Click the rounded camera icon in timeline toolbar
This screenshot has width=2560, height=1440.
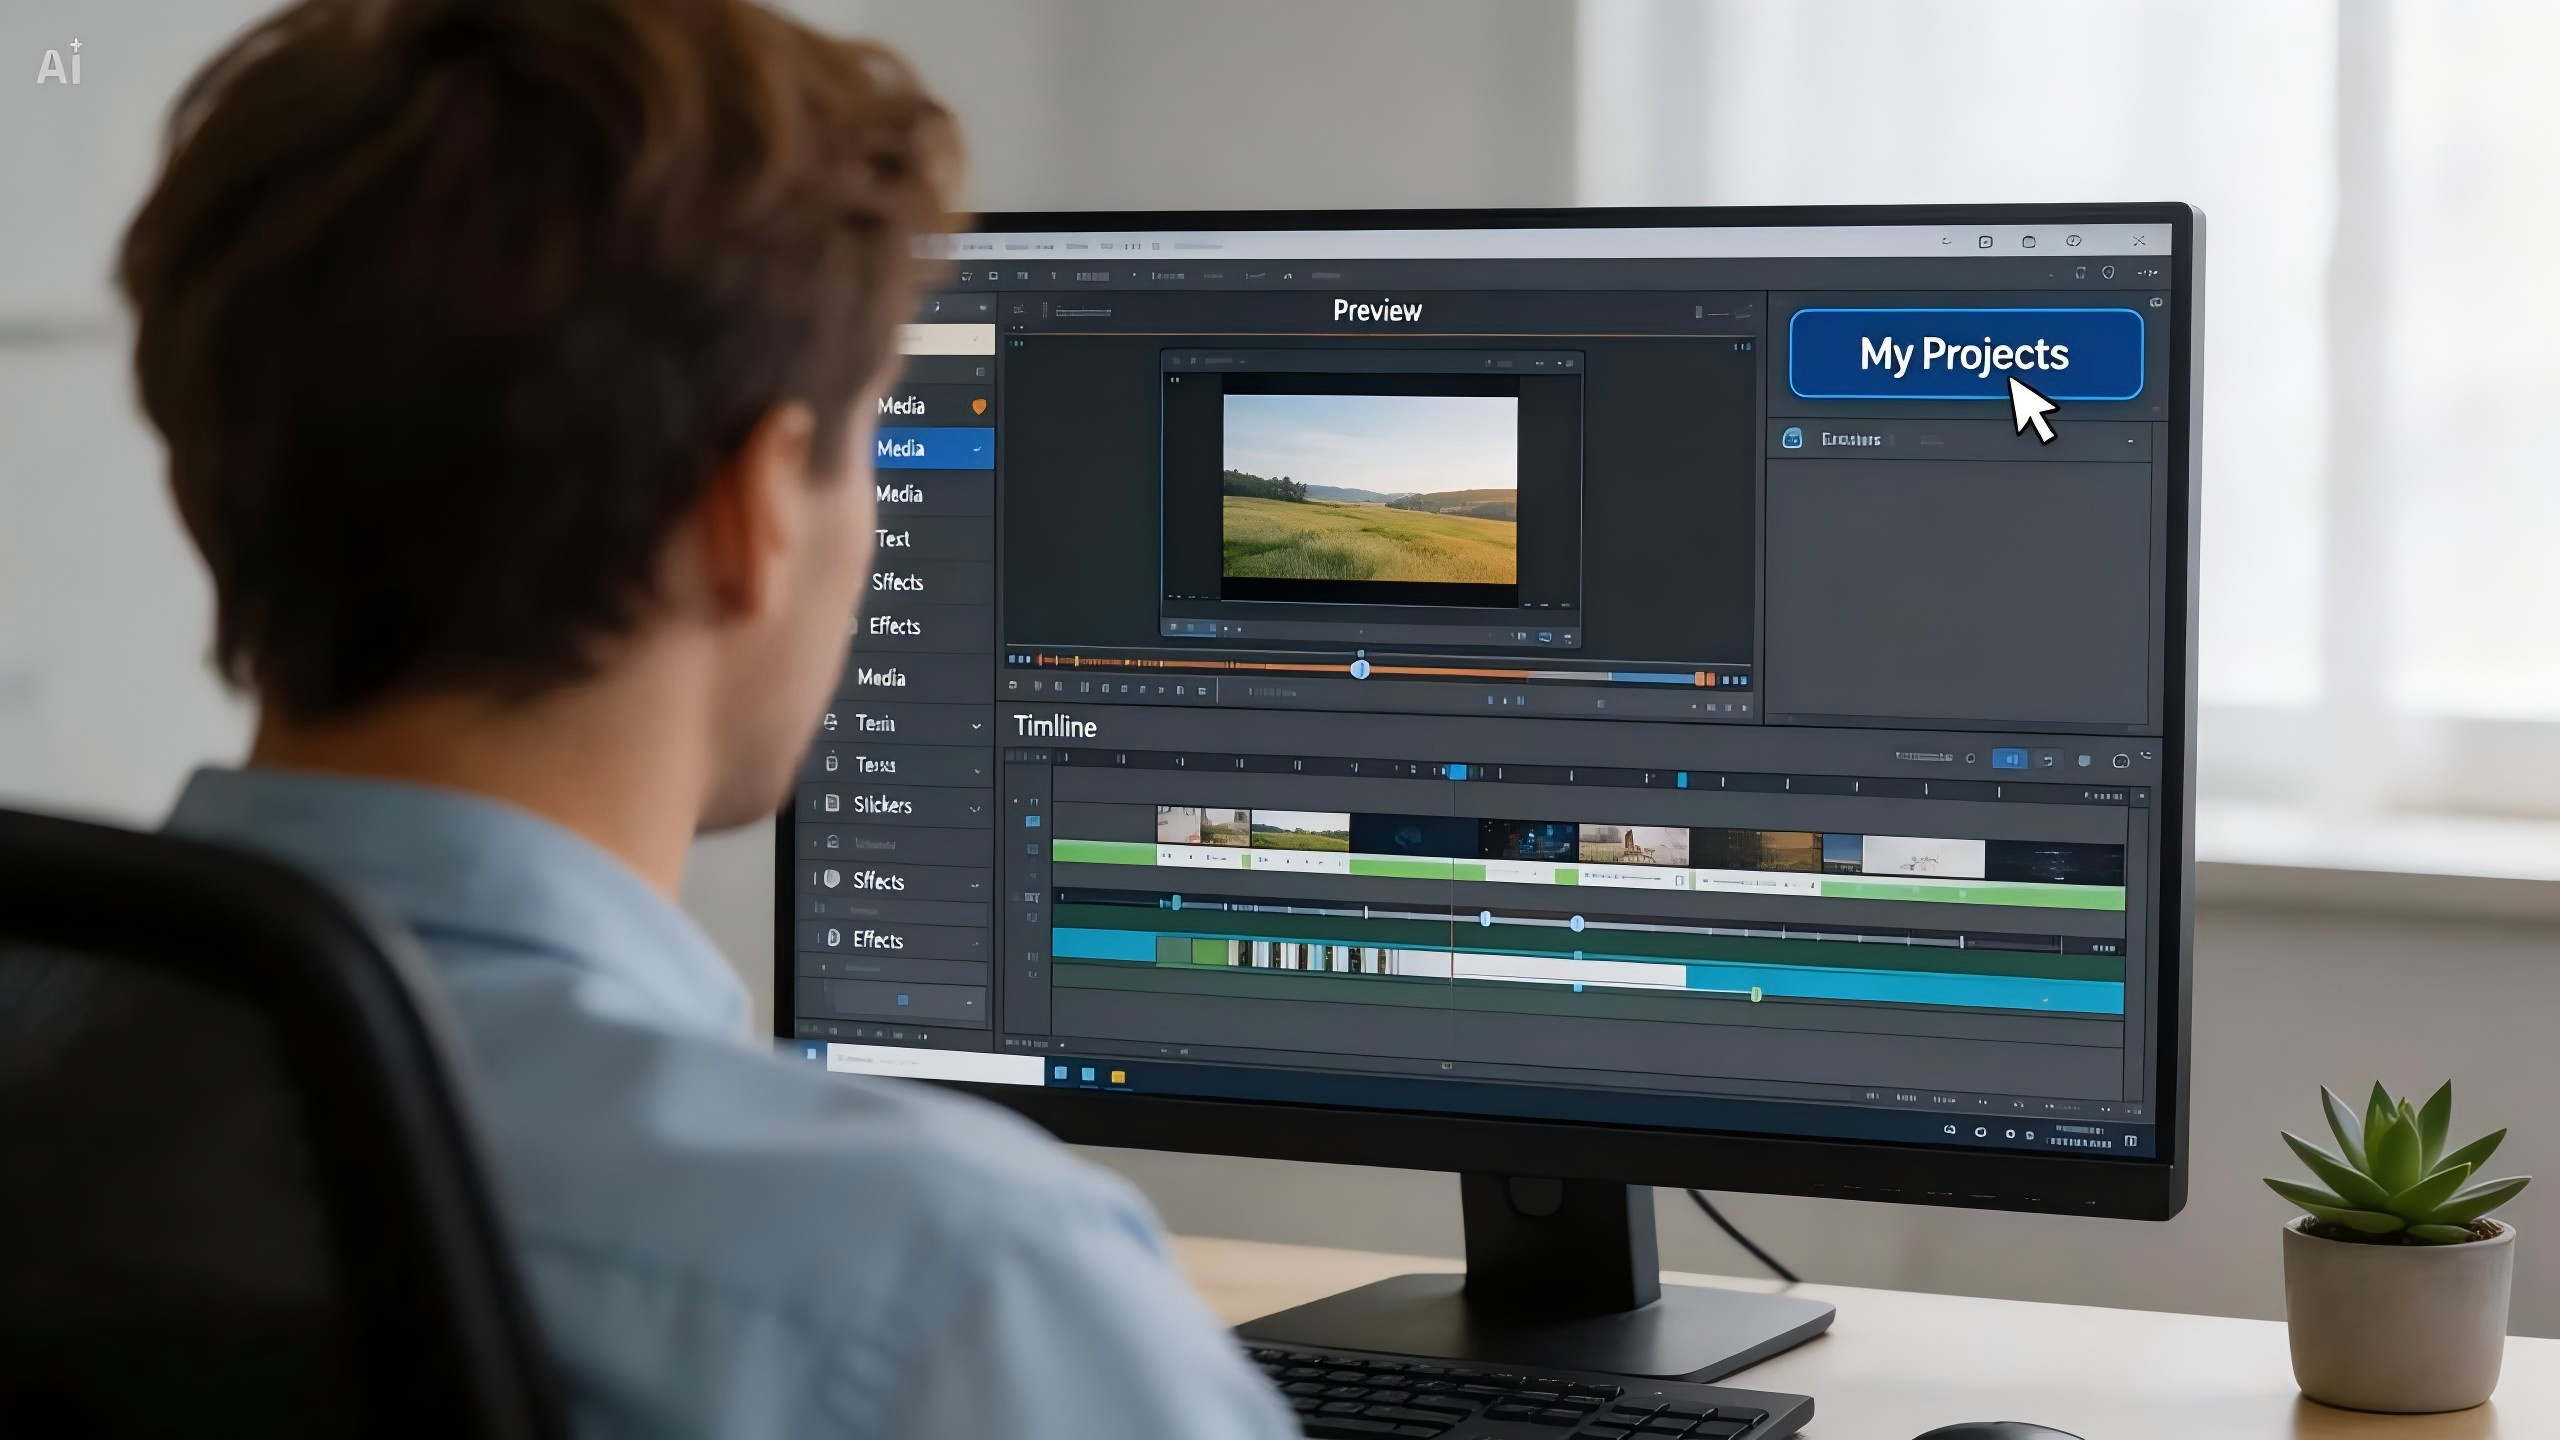(2120, 761)
